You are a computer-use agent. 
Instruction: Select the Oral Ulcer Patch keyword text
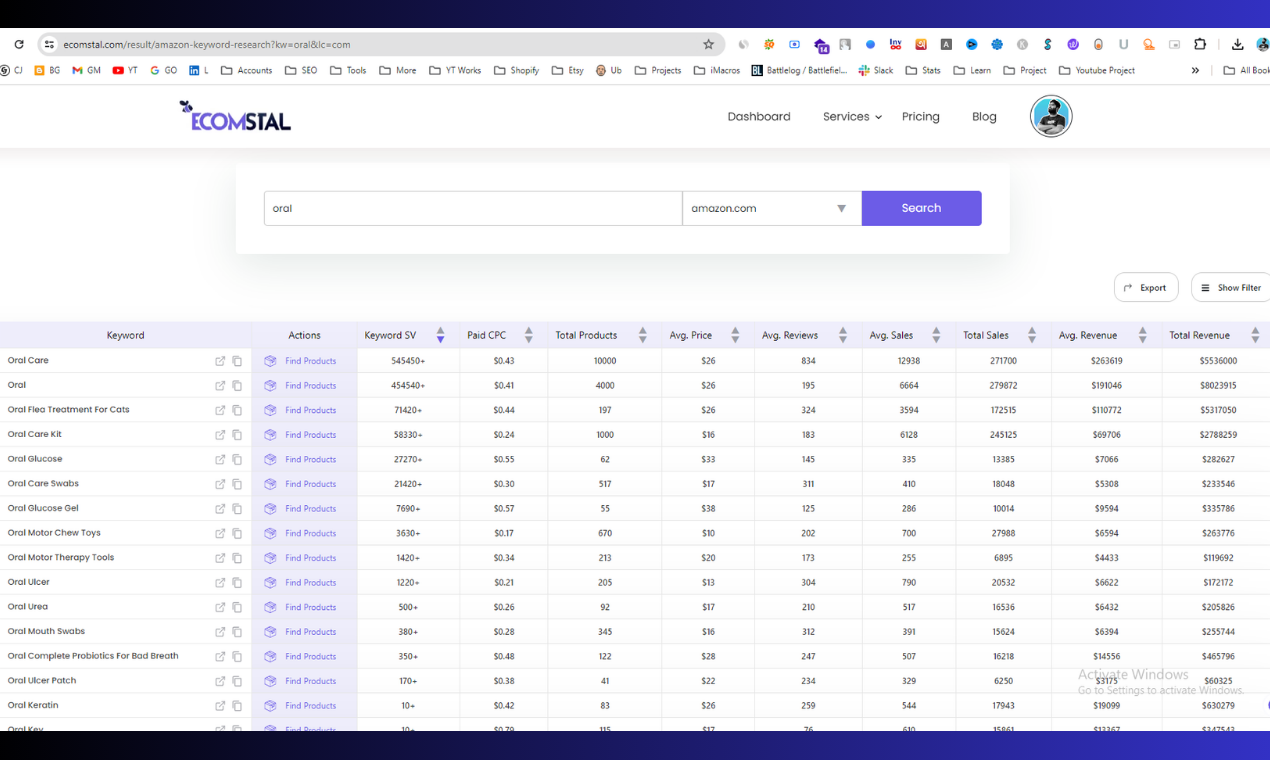pos(42,681)
